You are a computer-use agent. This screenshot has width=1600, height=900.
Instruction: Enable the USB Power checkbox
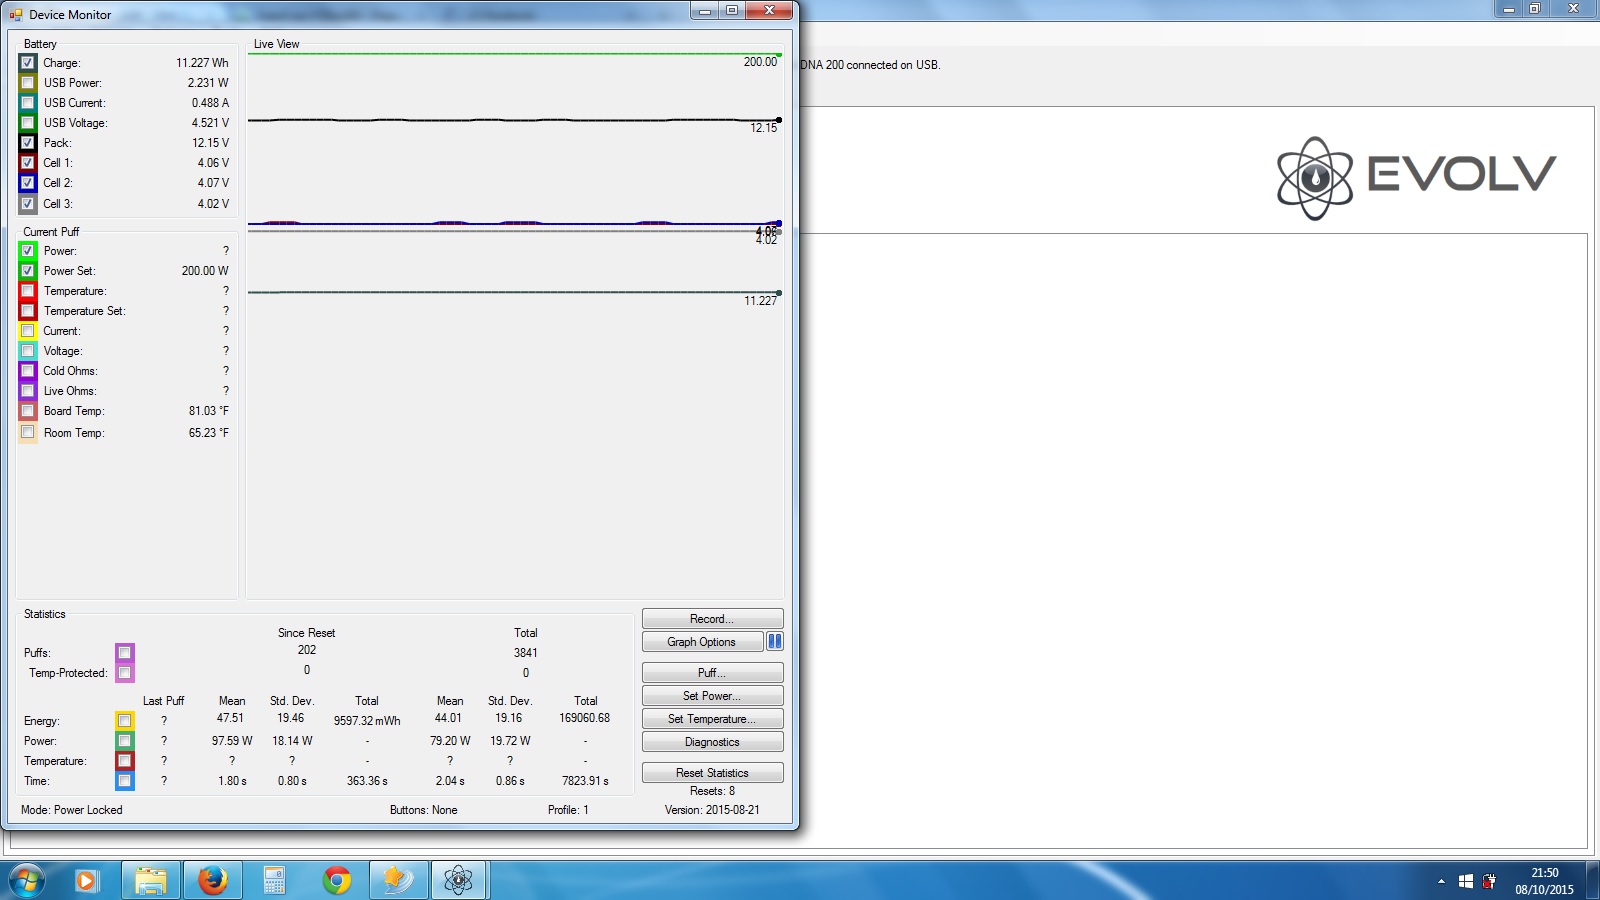(28, 83)
